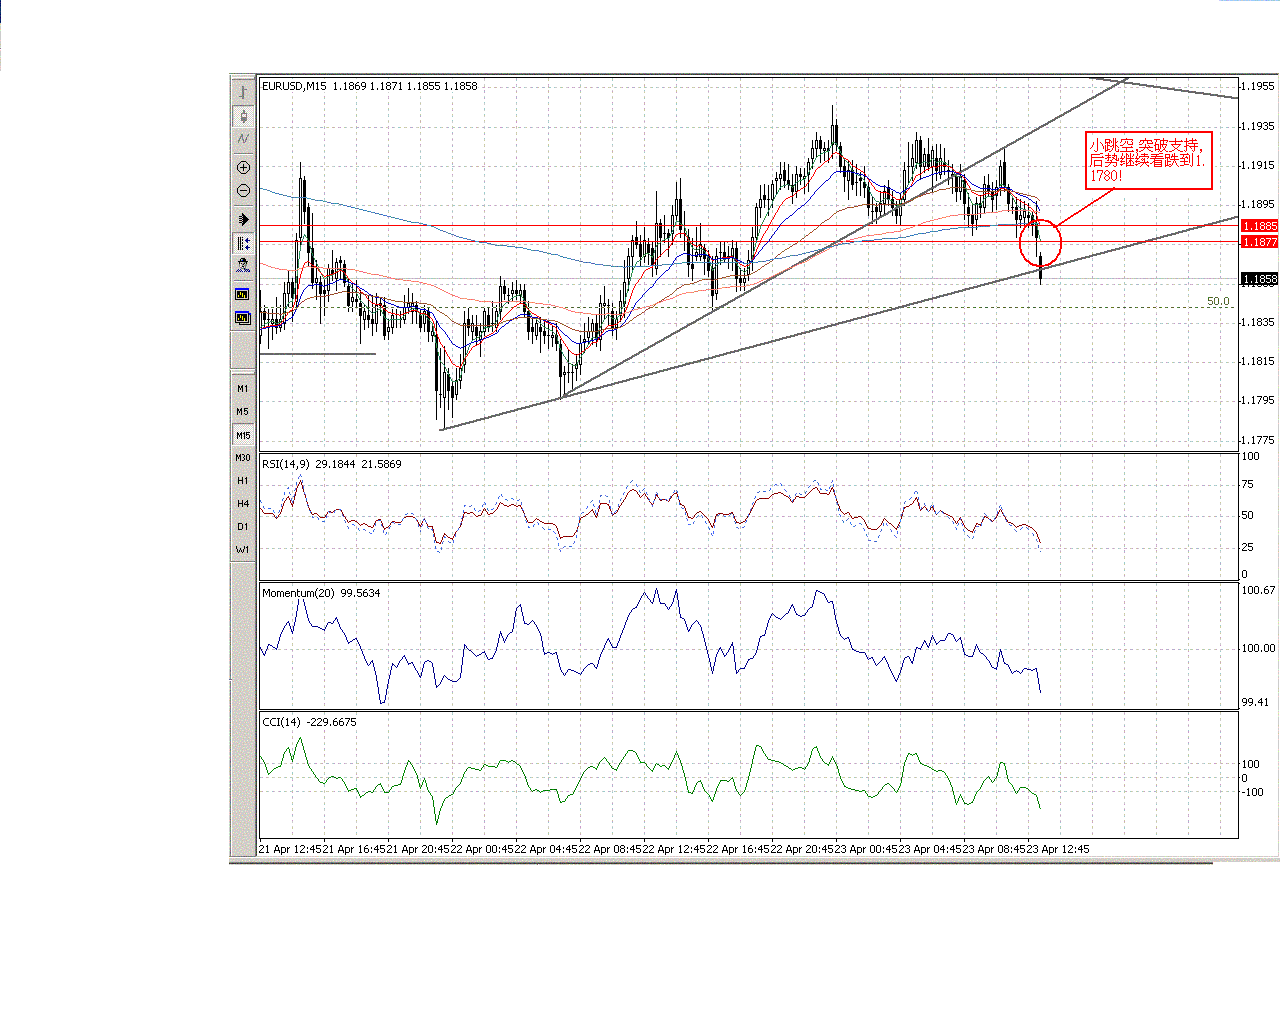The image size is (1280, 1024).
Task: Click the CCI(14) indicator label
Action: 281,722
